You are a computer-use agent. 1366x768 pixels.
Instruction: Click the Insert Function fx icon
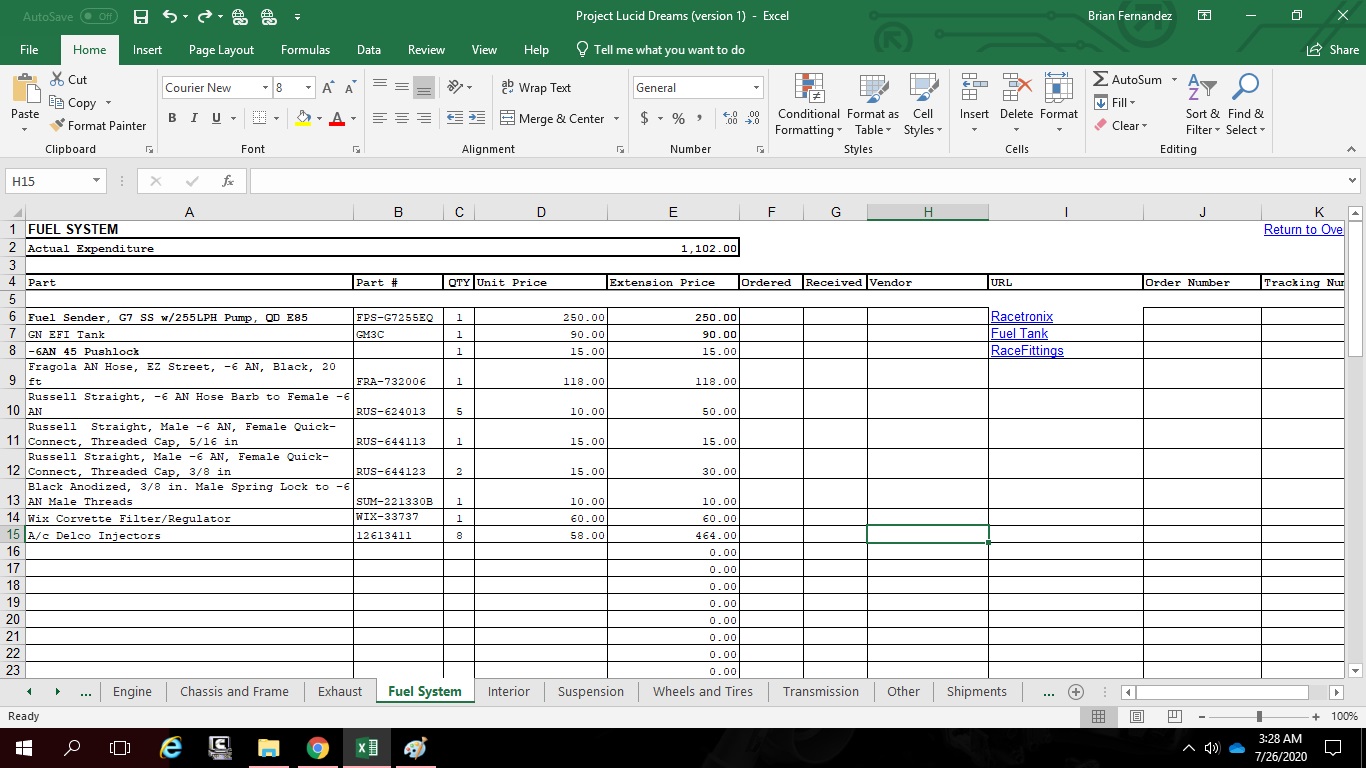(x=228, y=181)
